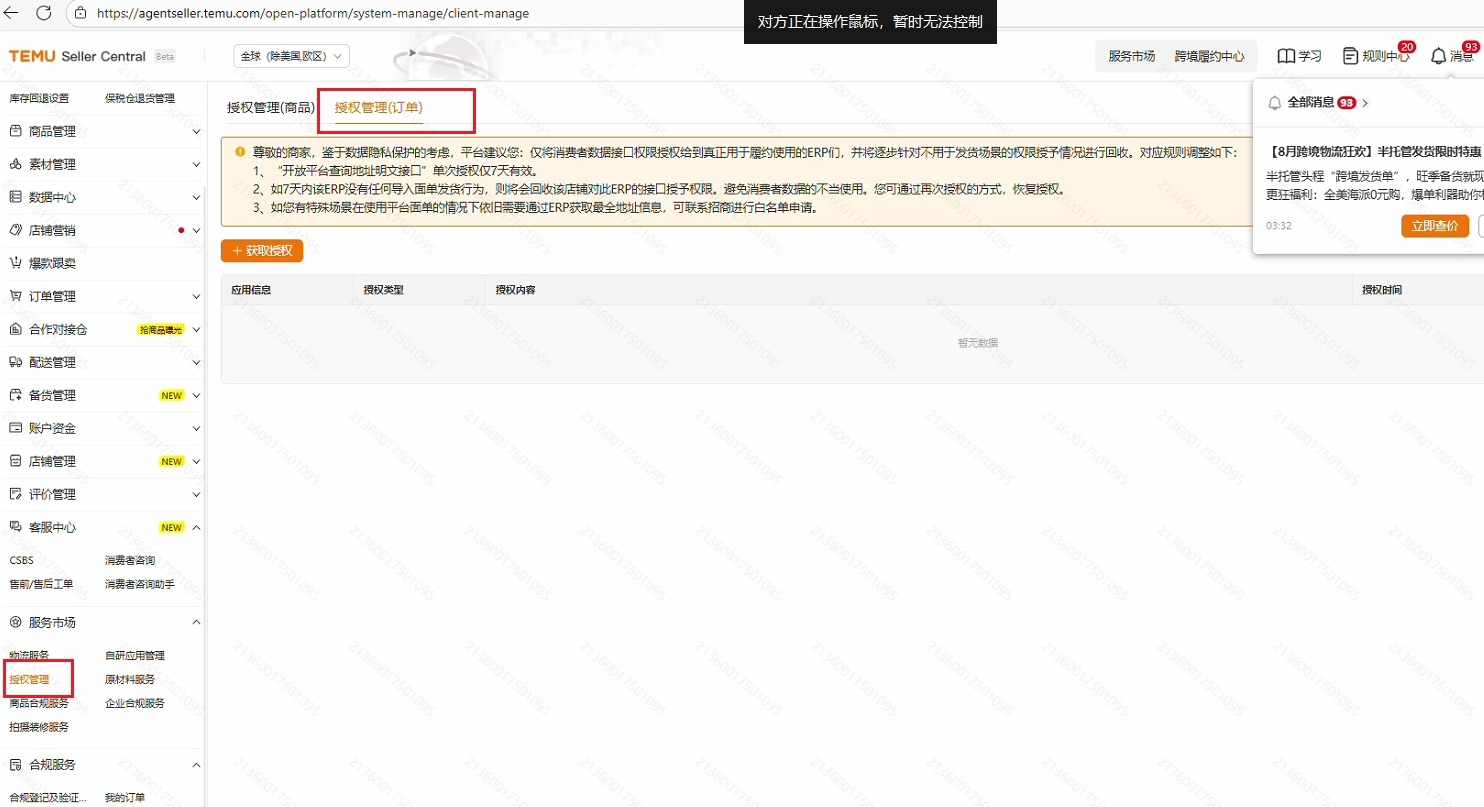The image size is (1484, 807).
Task: Click the 评价管理 edit icon
Action: click(x=16, y=494)
